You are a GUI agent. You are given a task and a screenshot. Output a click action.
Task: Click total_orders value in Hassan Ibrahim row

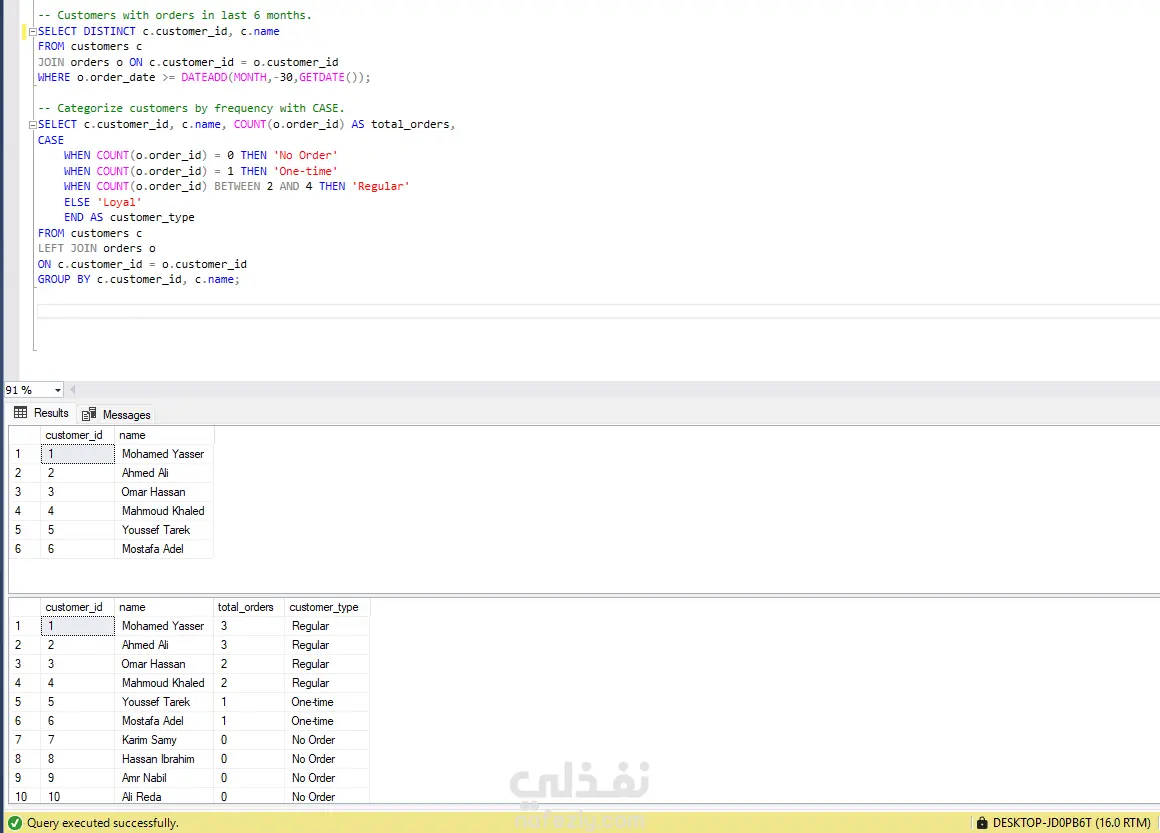point(249,759)
